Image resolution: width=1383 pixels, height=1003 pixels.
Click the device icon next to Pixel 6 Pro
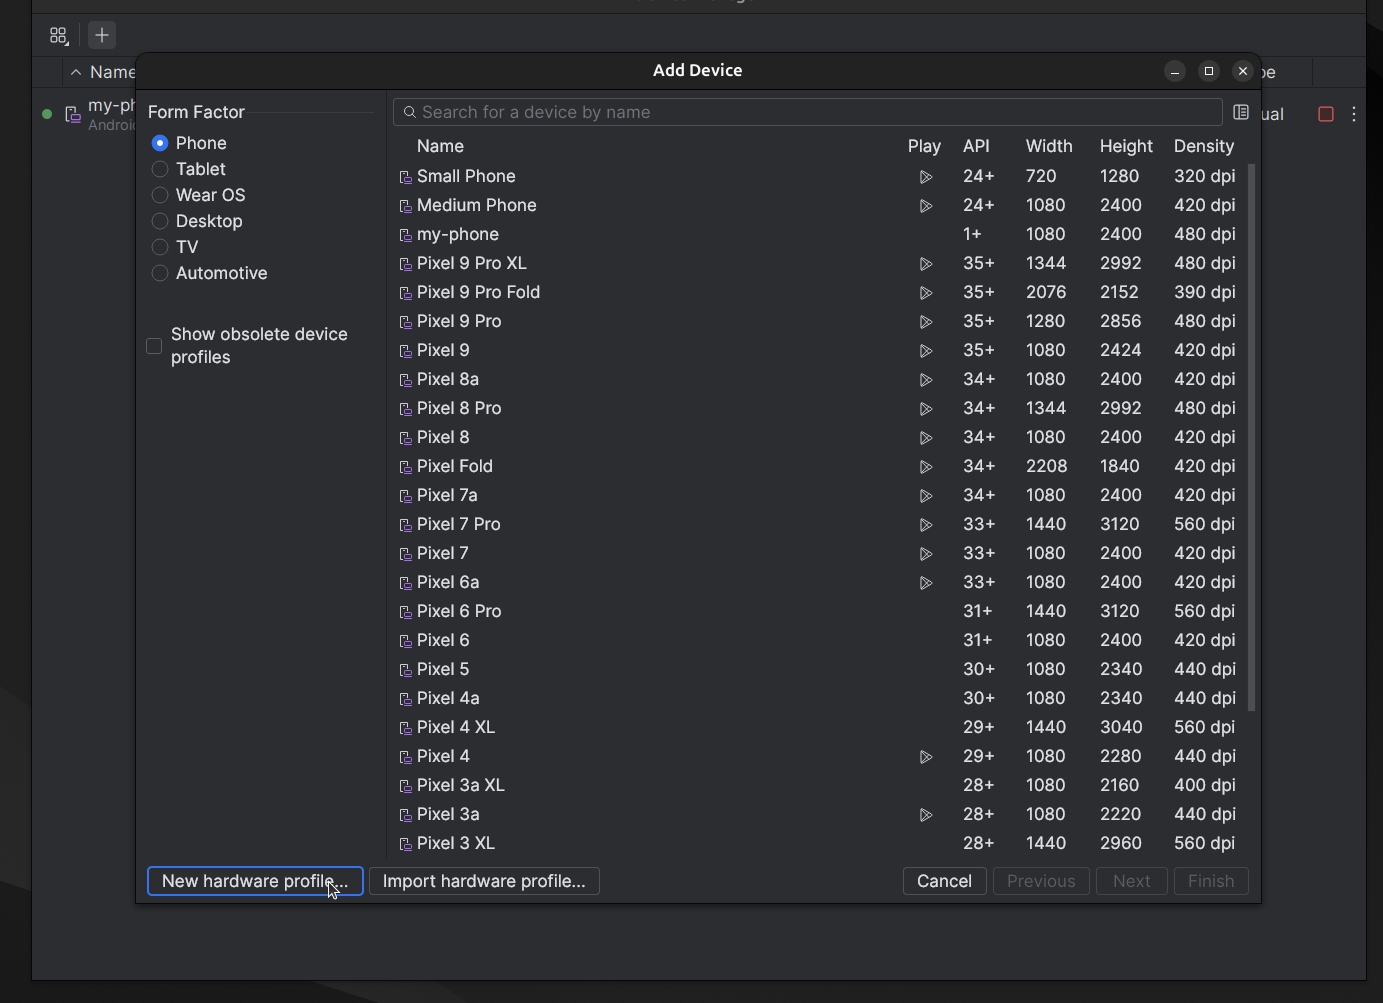406,612
